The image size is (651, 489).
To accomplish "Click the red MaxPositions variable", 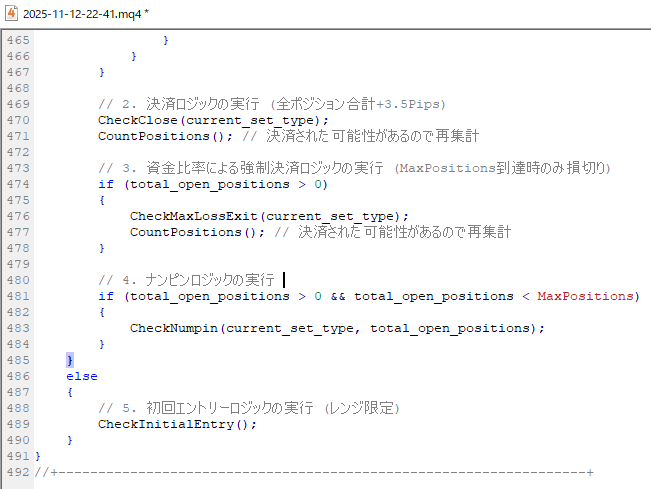I will pyautogui.click(x=586, y=296).
